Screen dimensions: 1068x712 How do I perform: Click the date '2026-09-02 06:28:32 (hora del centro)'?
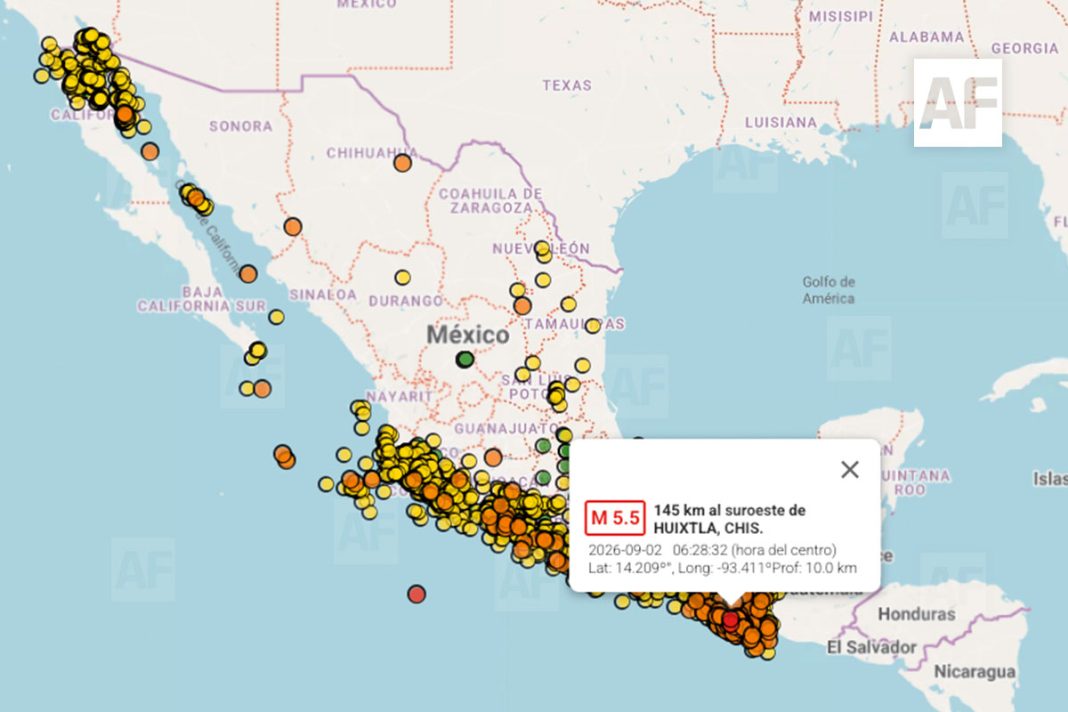712,550
